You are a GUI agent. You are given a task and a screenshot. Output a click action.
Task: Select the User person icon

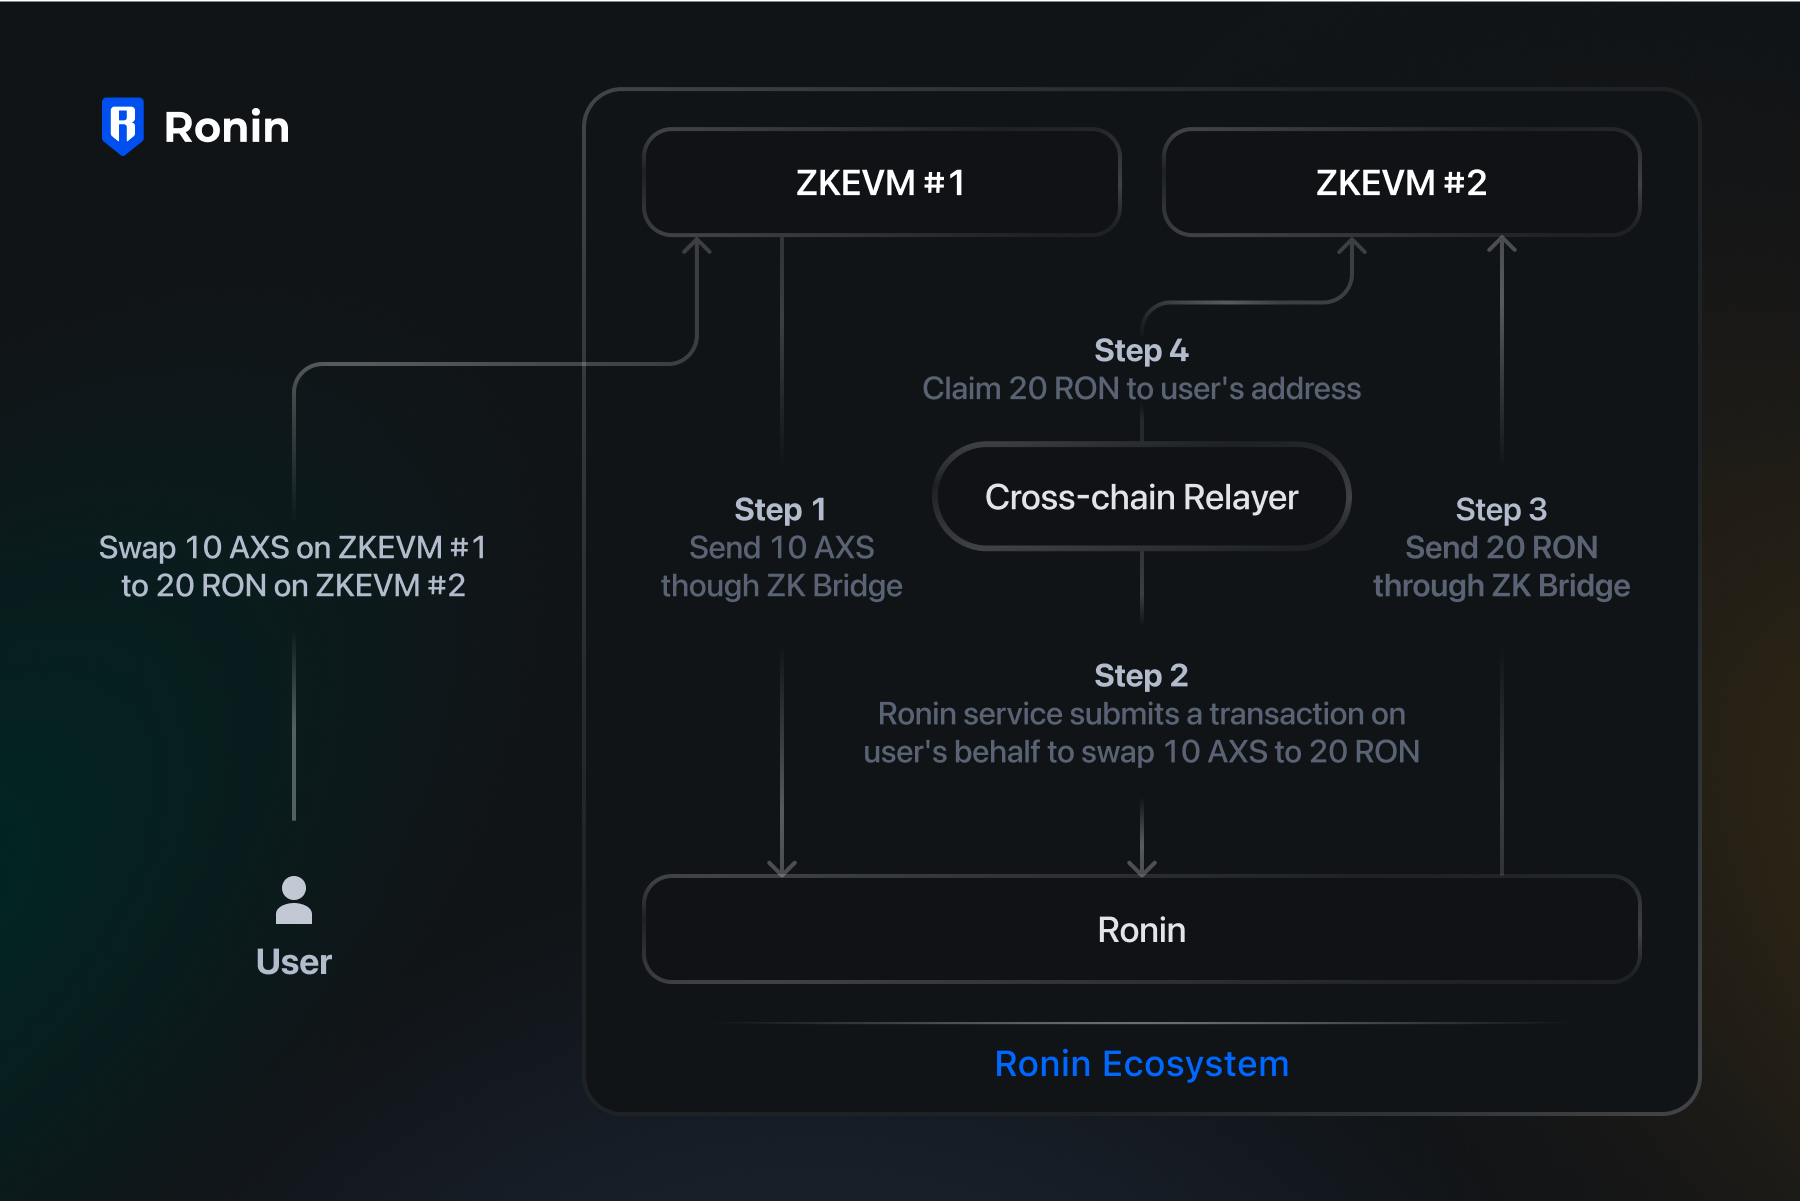point(293,901)
